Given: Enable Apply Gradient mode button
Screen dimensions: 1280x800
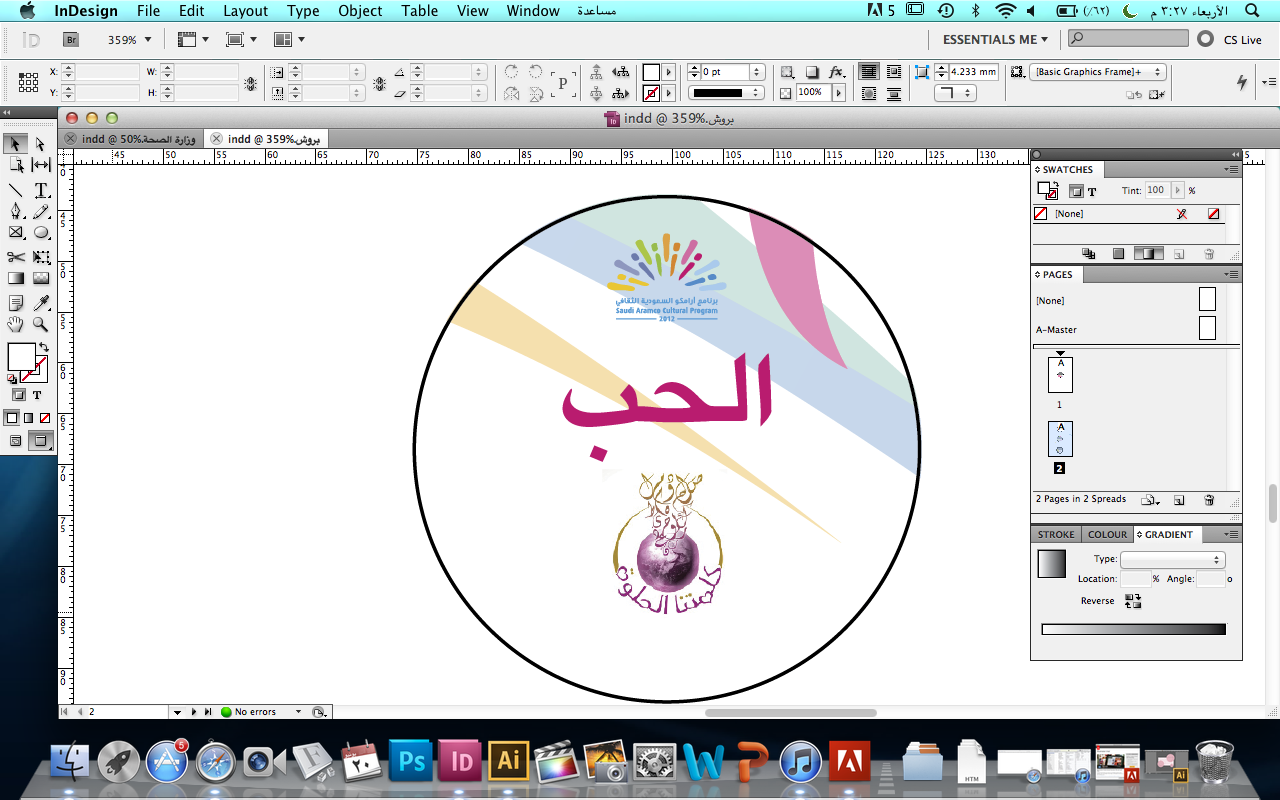Looking at the screenshot, I should point(28,418).
